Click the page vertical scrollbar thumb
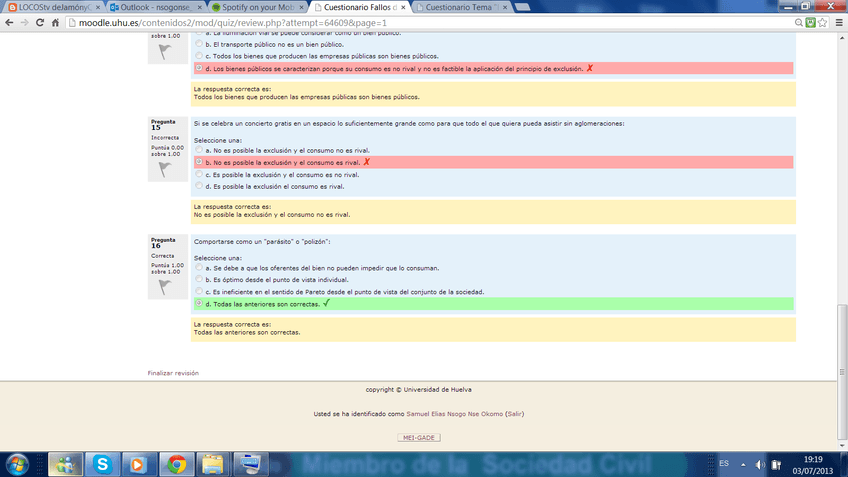848x477 pixels. (x=842, y=373)
